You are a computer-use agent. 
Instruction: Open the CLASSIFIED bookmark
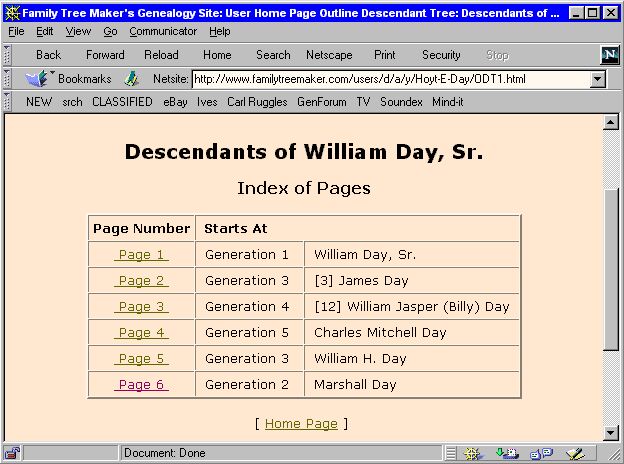tap(122, 102)
